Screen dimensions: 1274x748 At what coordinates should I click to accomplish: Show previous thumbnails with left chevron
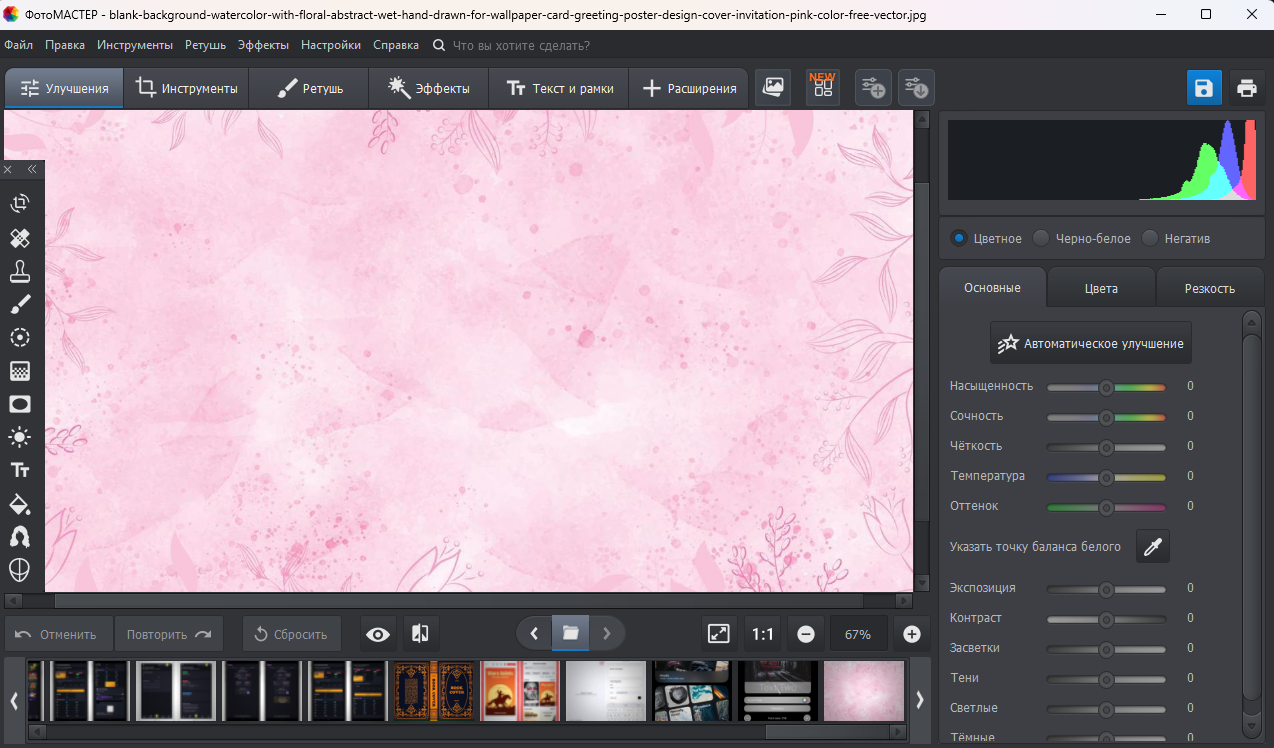coord(15,700)
